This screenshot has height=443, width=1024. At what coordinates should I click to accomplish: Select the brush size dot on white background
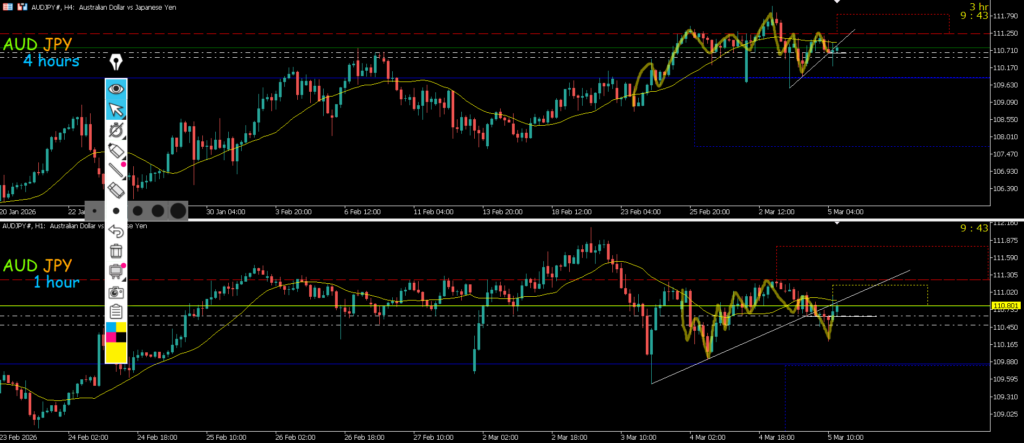pyautogui.click(x=117, y=211)
